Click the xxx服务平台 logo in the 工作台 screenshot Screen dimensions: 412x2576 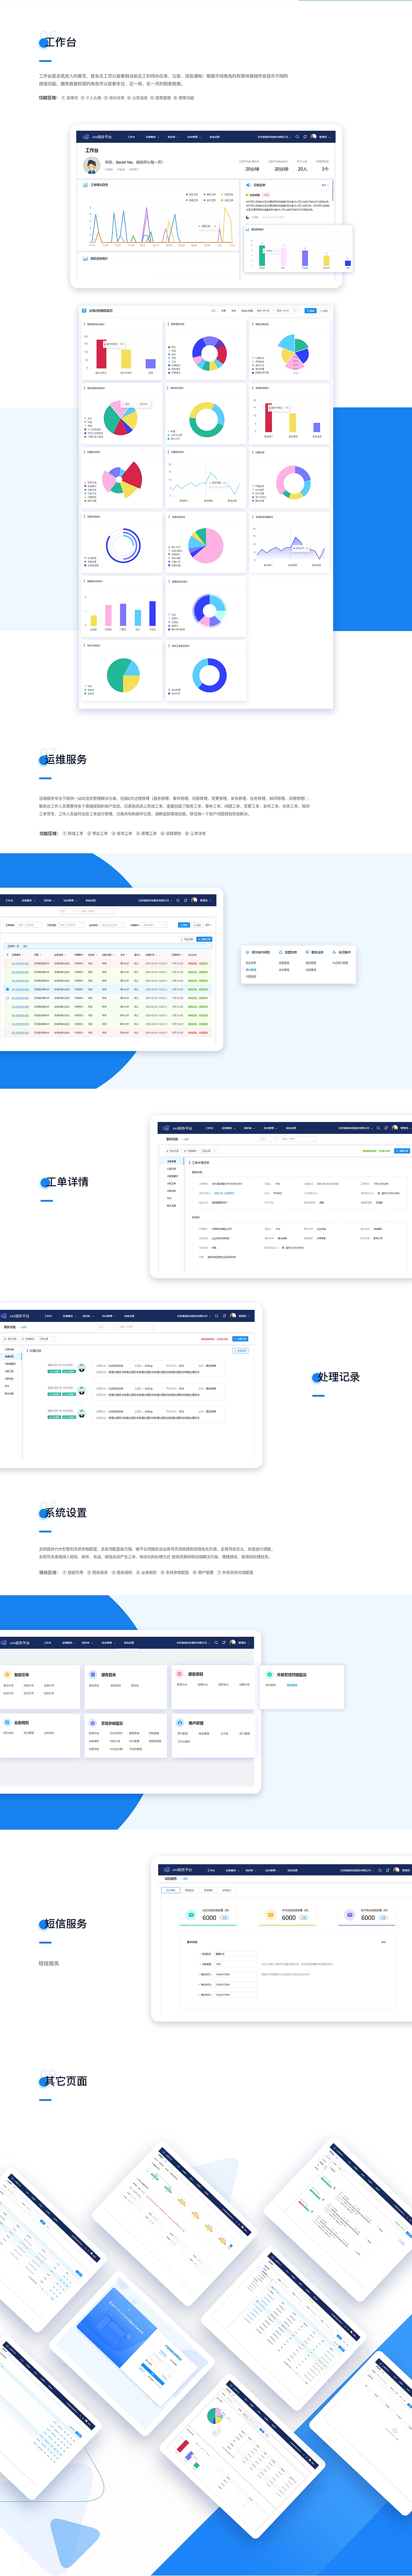tap(97, 137)
